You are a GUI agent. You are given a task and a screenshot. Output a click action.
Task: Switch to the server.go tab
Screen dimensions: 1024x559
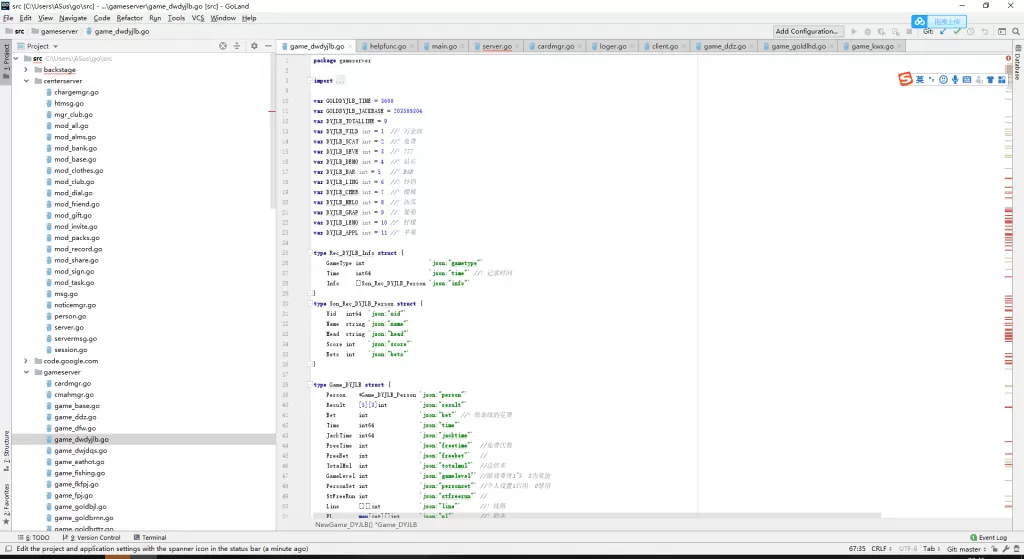pos(496,46)
